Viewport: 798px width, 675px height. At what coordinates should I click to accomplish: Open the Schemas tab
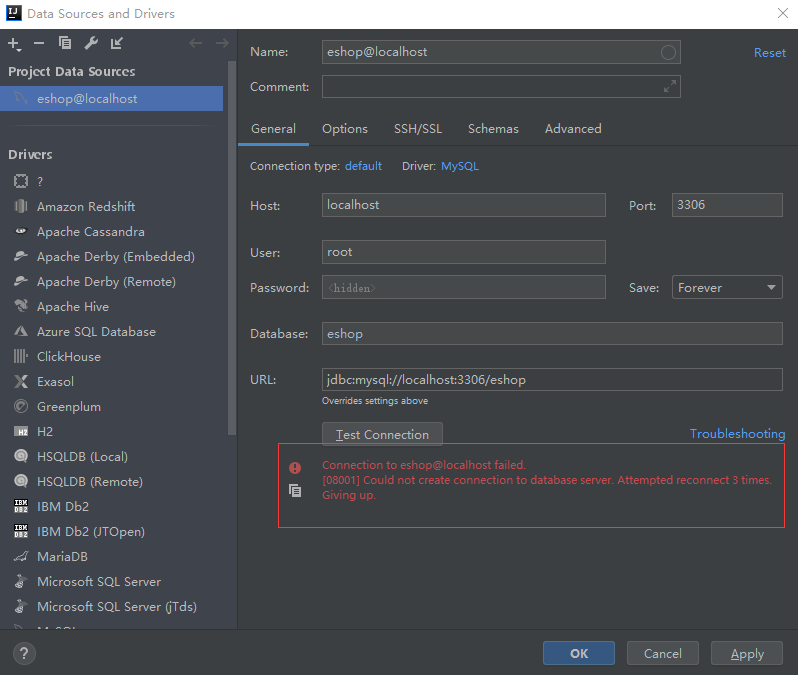coord(493,129)
